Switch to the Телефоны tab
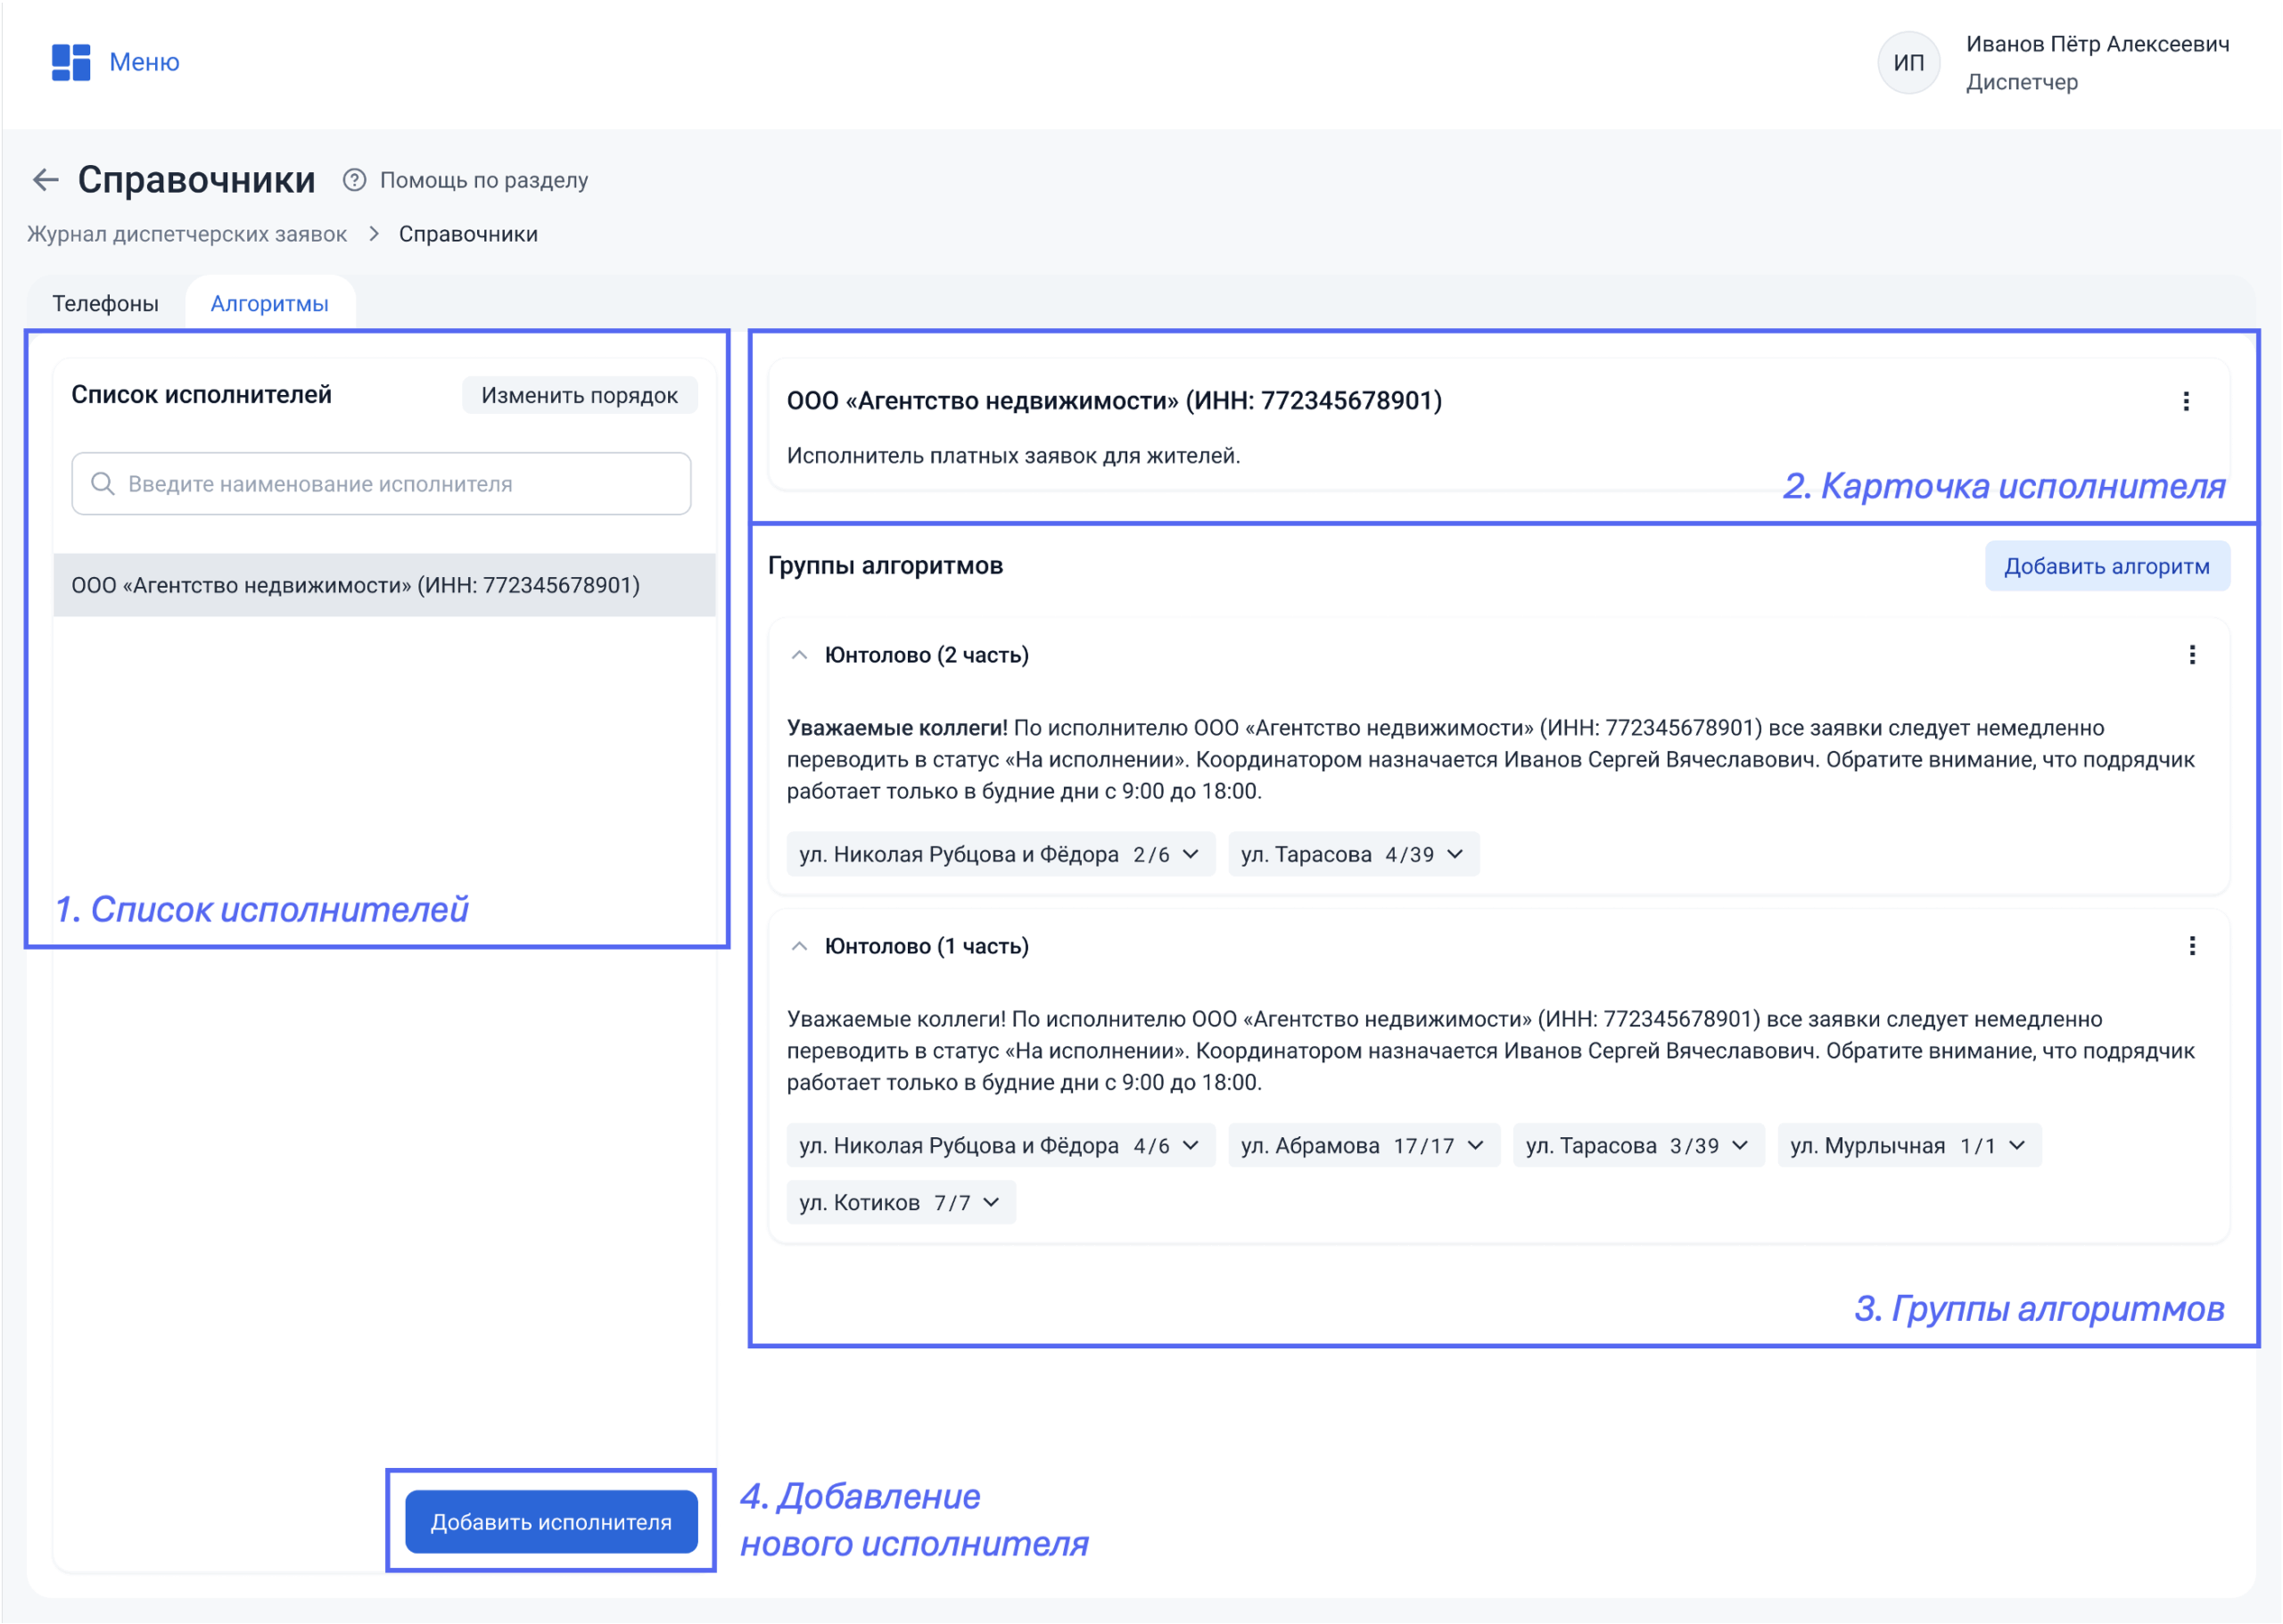Screen dimensions: 2283x1624 [105, 303]
